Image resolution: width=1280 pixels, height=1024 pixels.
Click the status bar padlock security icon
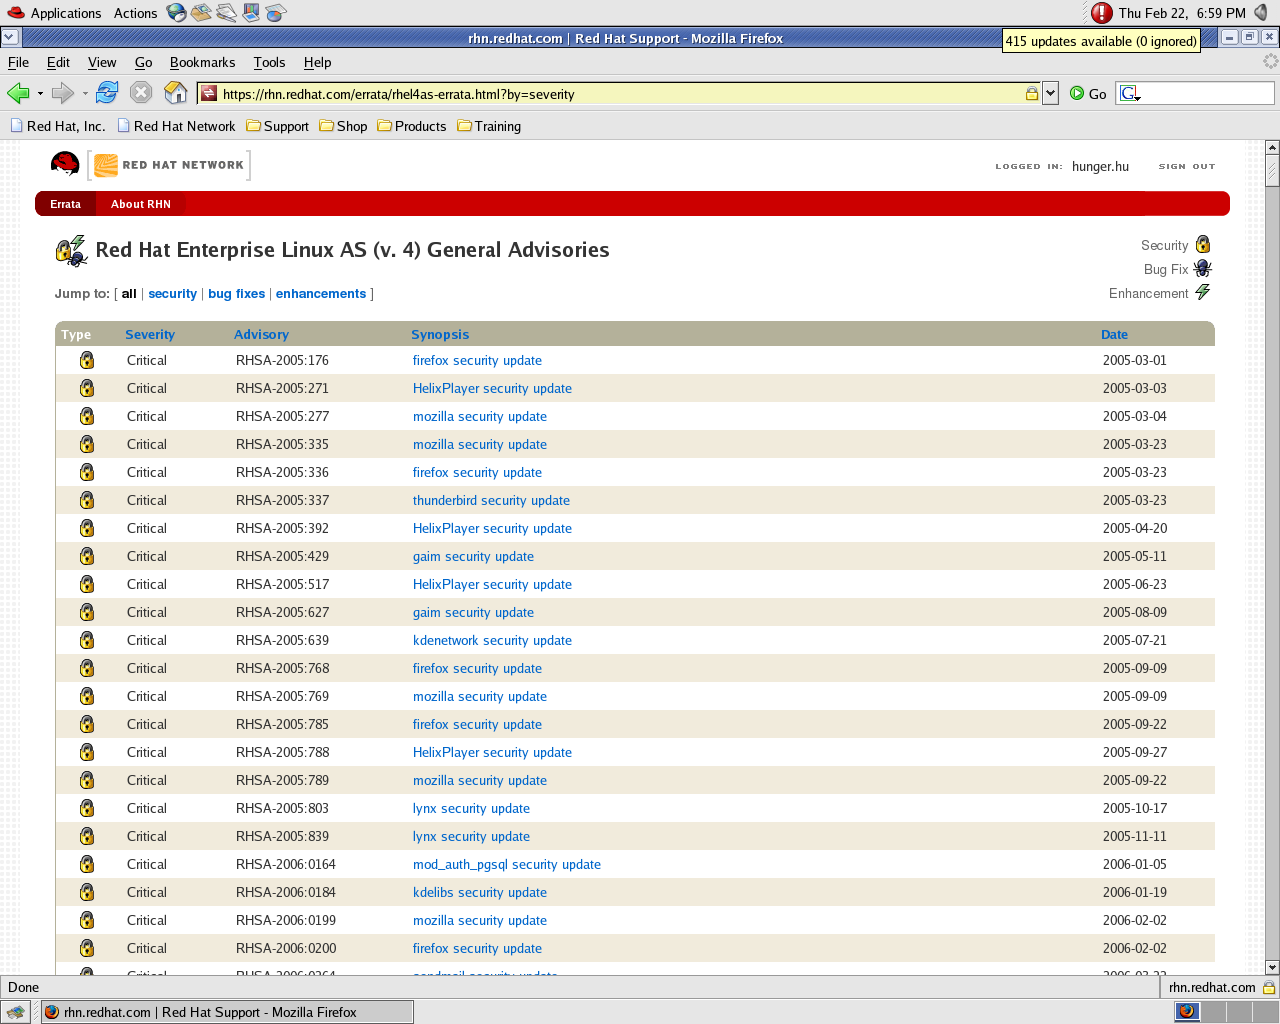click(1269, 987)
